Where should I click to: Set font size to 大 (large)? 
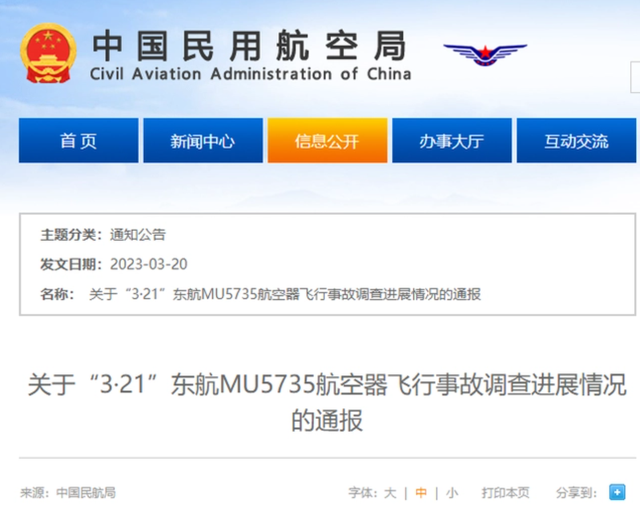(390, 493)
